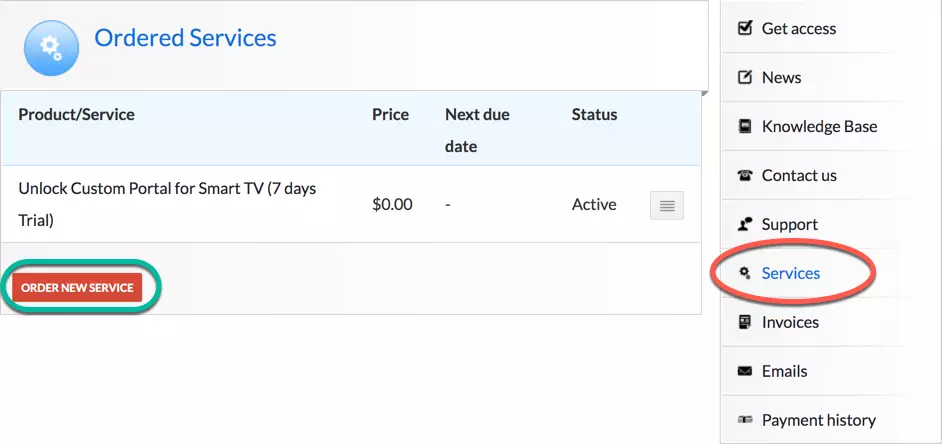Go to the Invoices menu item
The width and height of the screenshot is (942, 444).
click(x=790, y=322)
